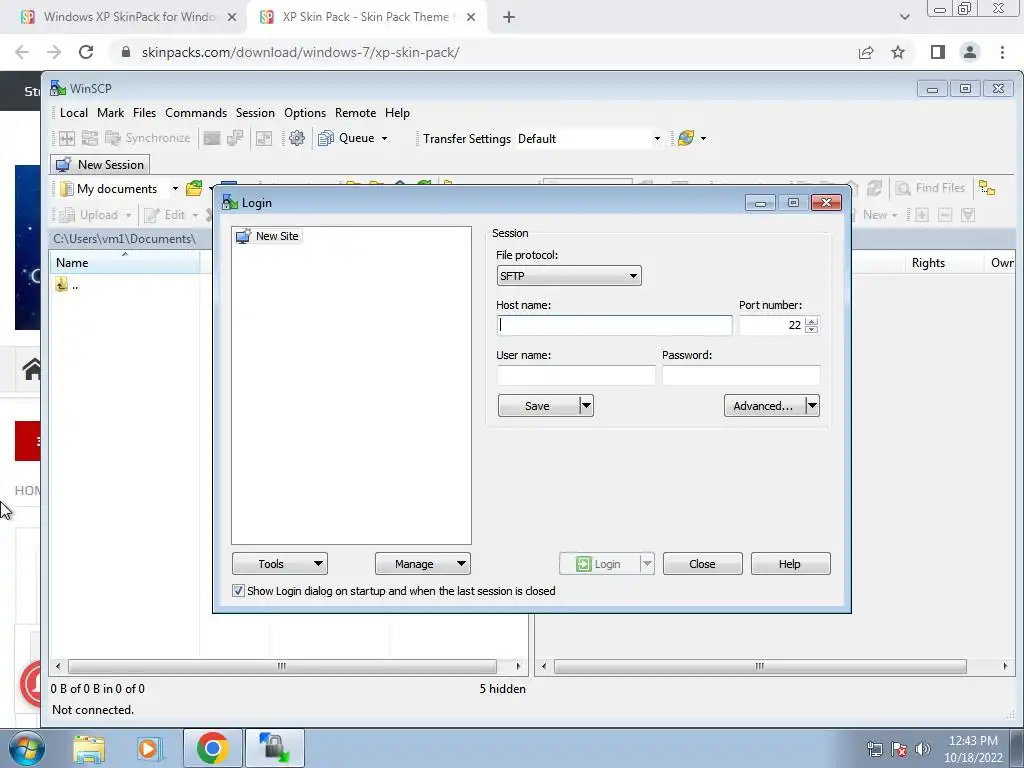This screenshot has width=1024, height=768.
Task: Click the remote folder tree icon
Action: pos(987,188)
